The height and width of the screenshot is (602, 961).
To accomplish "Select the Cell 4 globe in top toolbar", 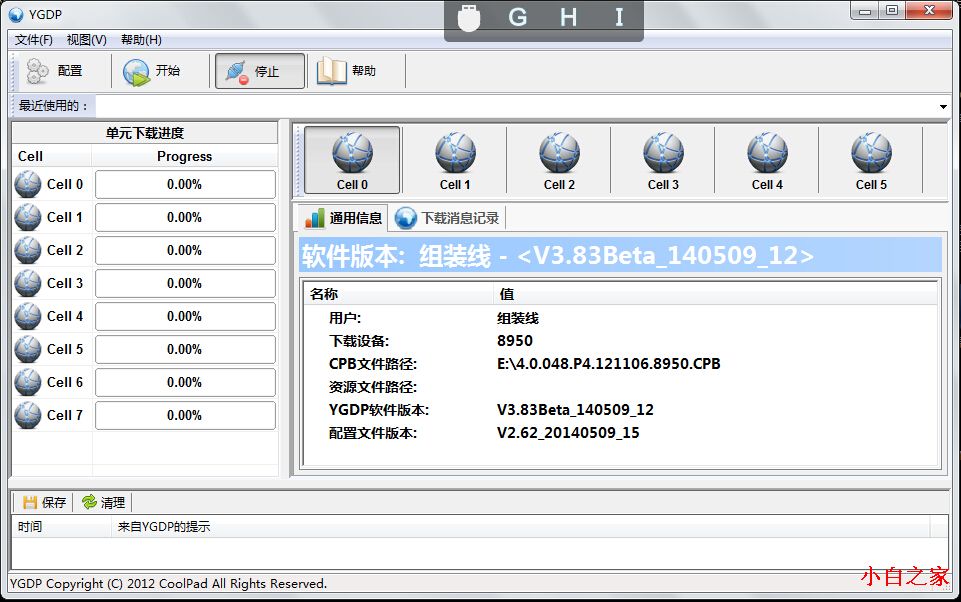I will 767,160.
